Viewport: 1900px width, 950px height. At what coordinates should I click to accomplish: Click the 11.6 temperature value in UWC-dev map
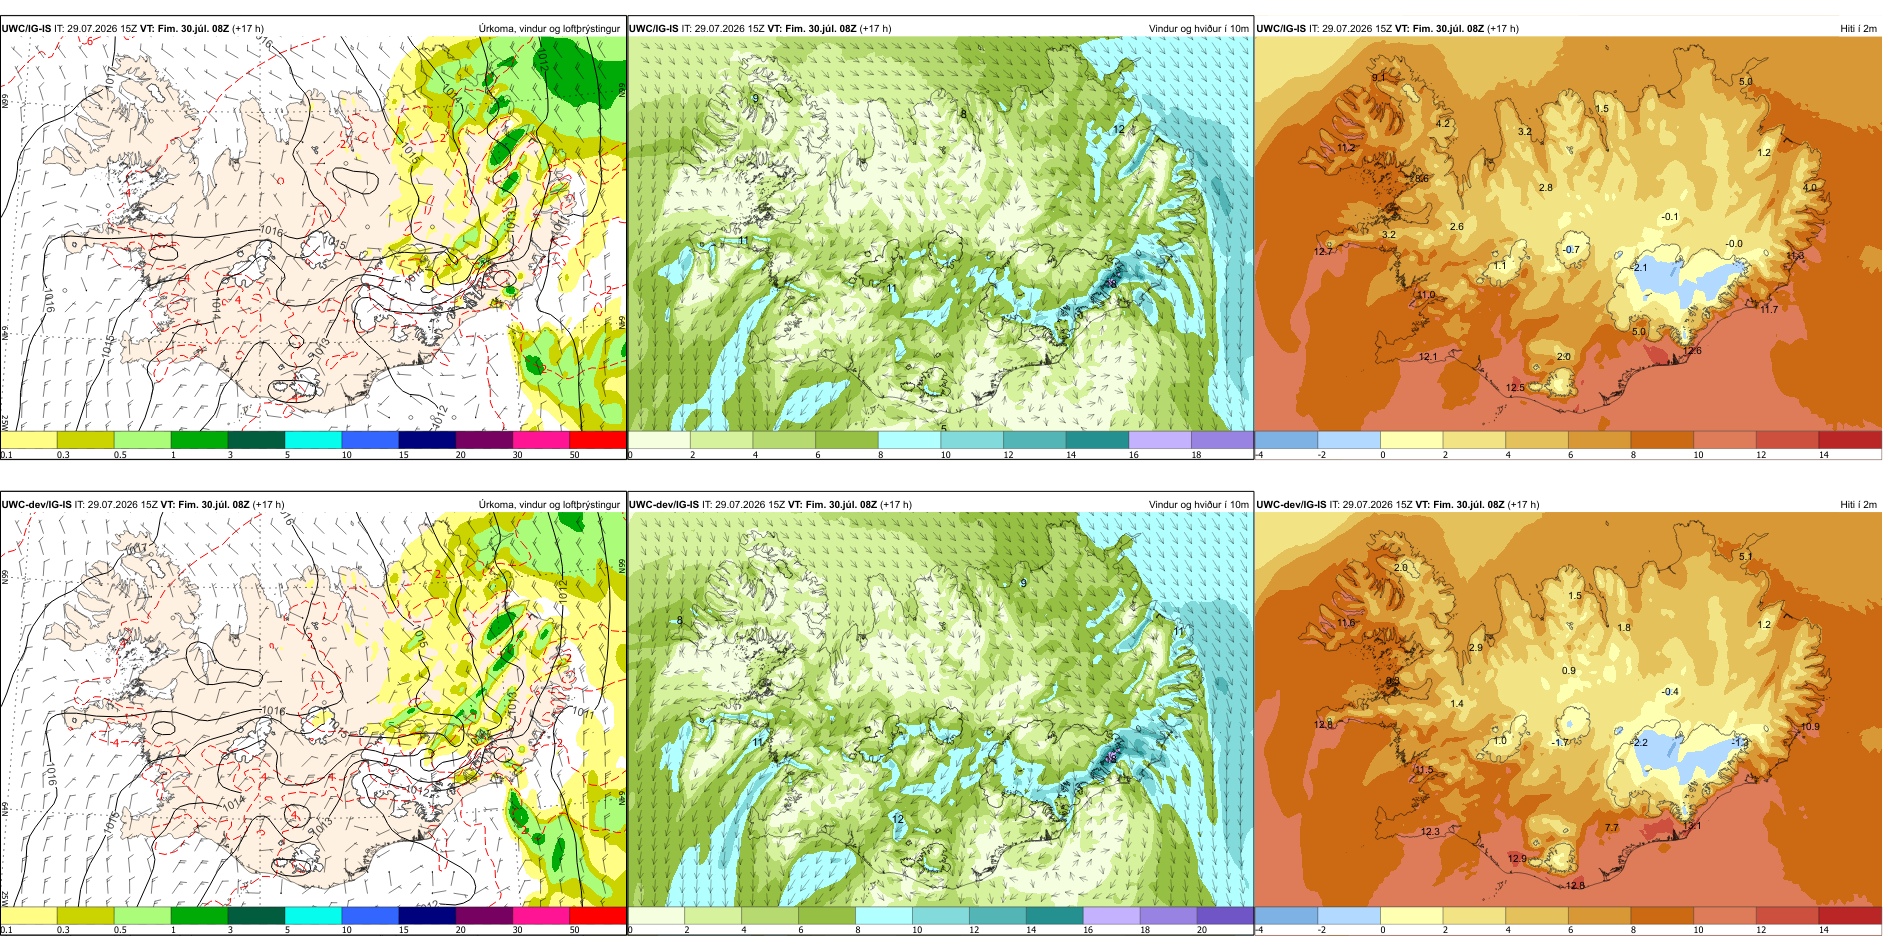[x=1346, y=623]
